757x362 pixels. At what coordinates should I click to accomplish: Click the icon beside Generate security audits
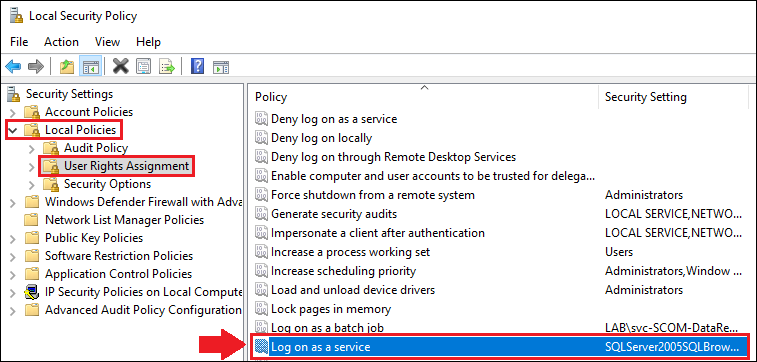tap(261, 214)
